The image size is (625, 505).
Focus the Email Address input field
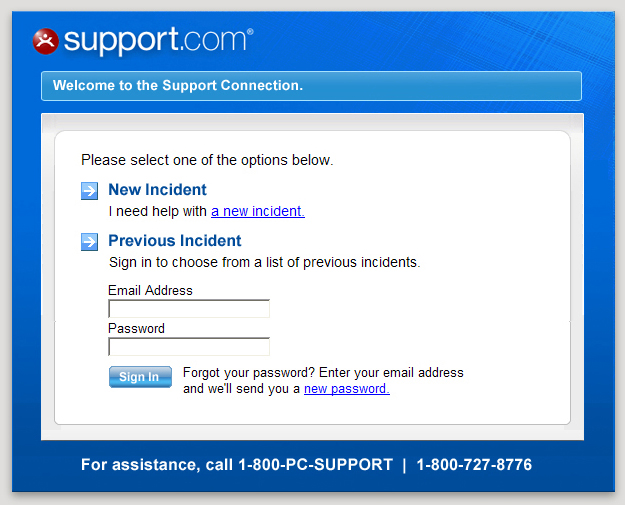189,309
